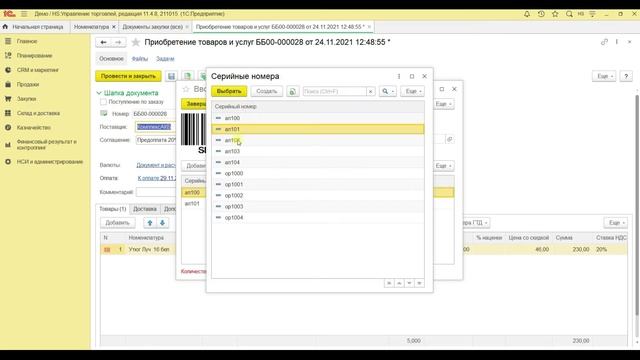Move row up arrow in goods table

(150, 223)
